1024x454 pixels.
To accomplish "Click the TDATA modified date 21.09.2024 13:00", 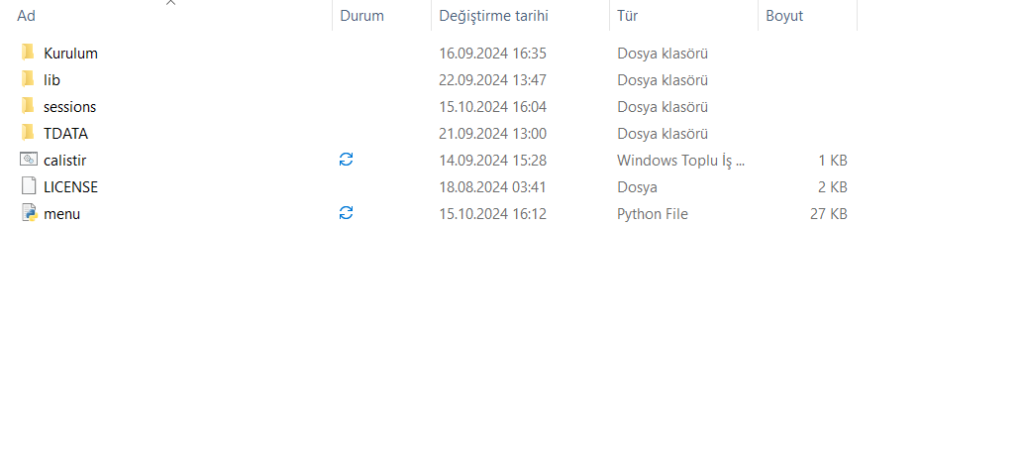I will click(492, 133).
